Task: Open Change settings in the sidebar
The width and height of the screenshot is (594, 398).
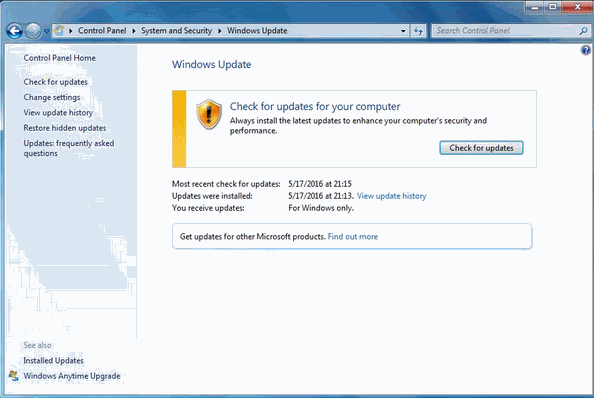Action: click(52, 97)
